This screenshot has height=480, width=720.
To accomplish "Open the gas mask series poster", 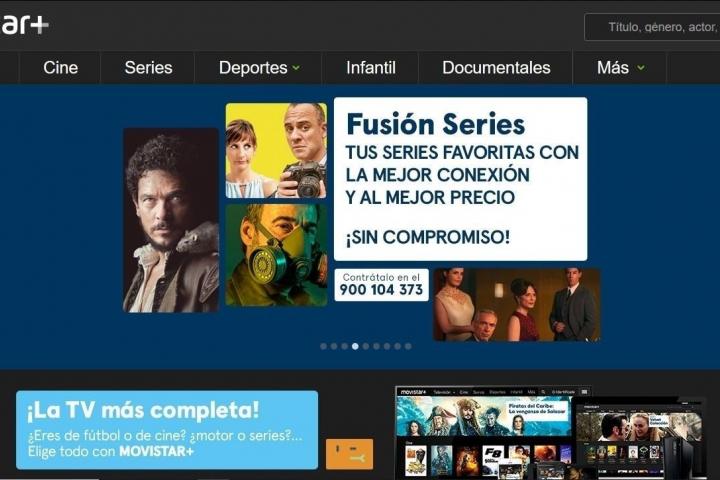I will point(276,255).
